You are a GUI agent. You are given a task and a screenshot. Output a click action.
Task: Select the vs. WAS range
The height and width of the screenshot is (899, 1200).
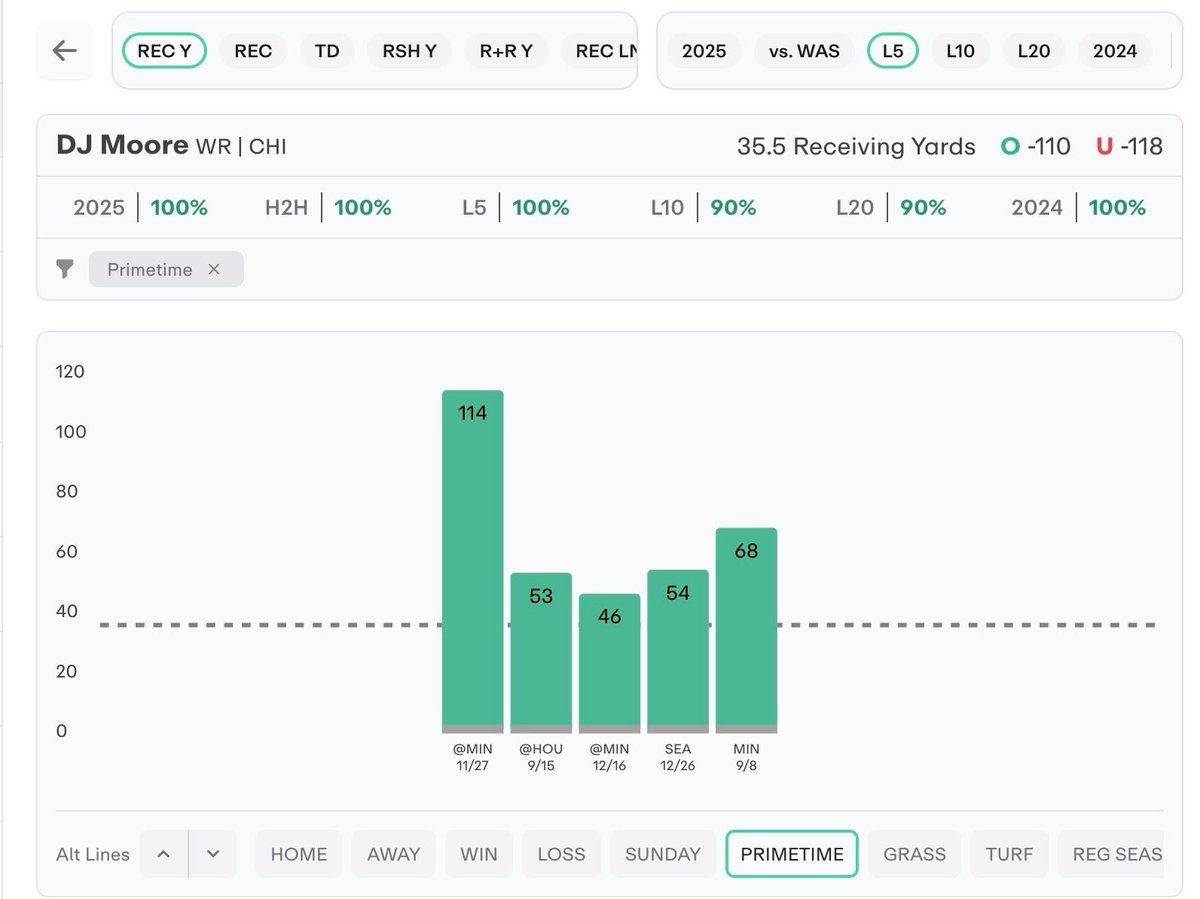pos(804,50)
